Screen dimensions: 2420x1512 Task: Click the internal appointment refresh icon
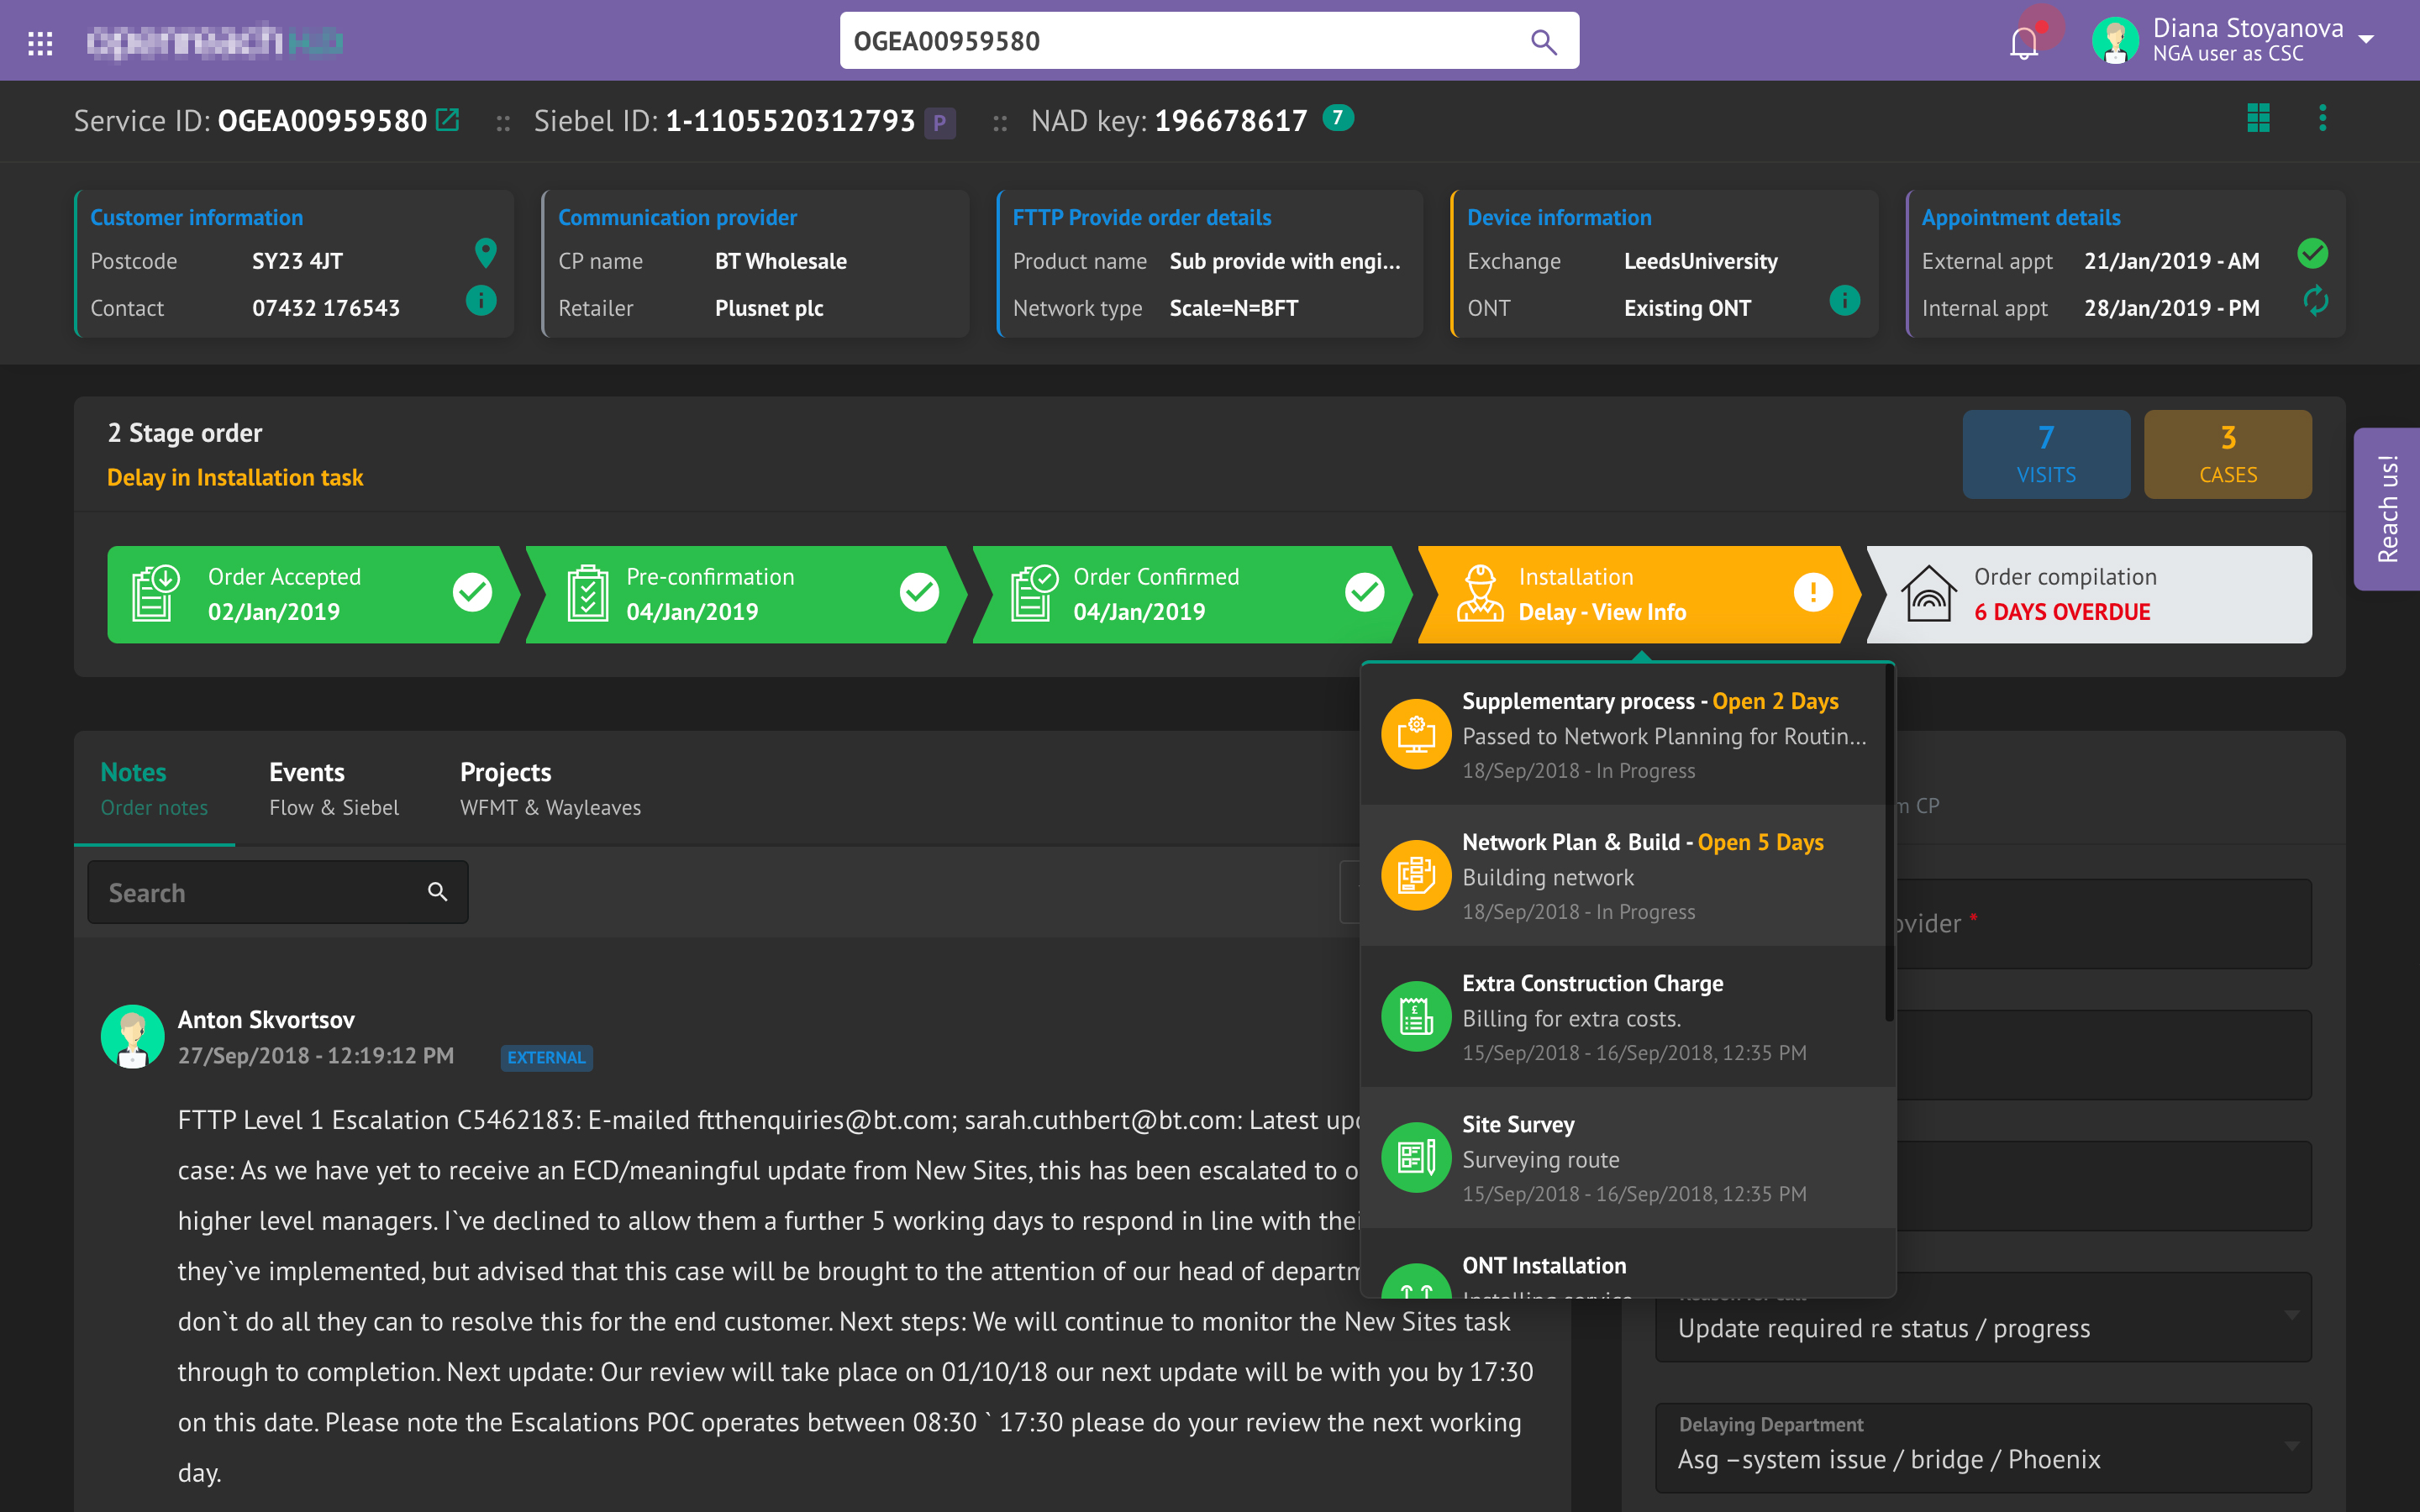(2315, 301)
